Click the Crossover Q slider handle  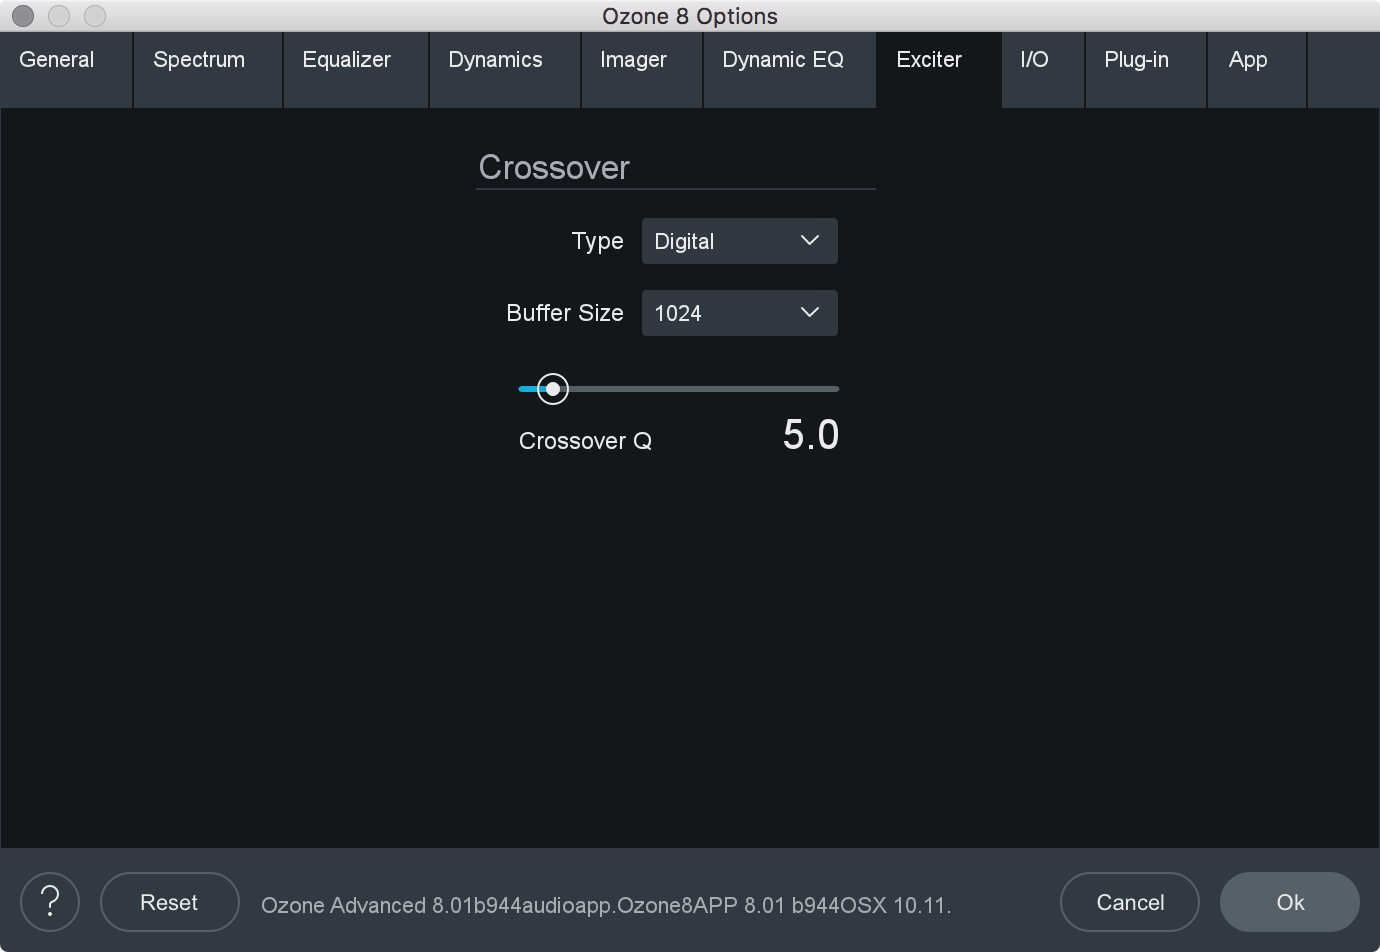click(553, 389)
